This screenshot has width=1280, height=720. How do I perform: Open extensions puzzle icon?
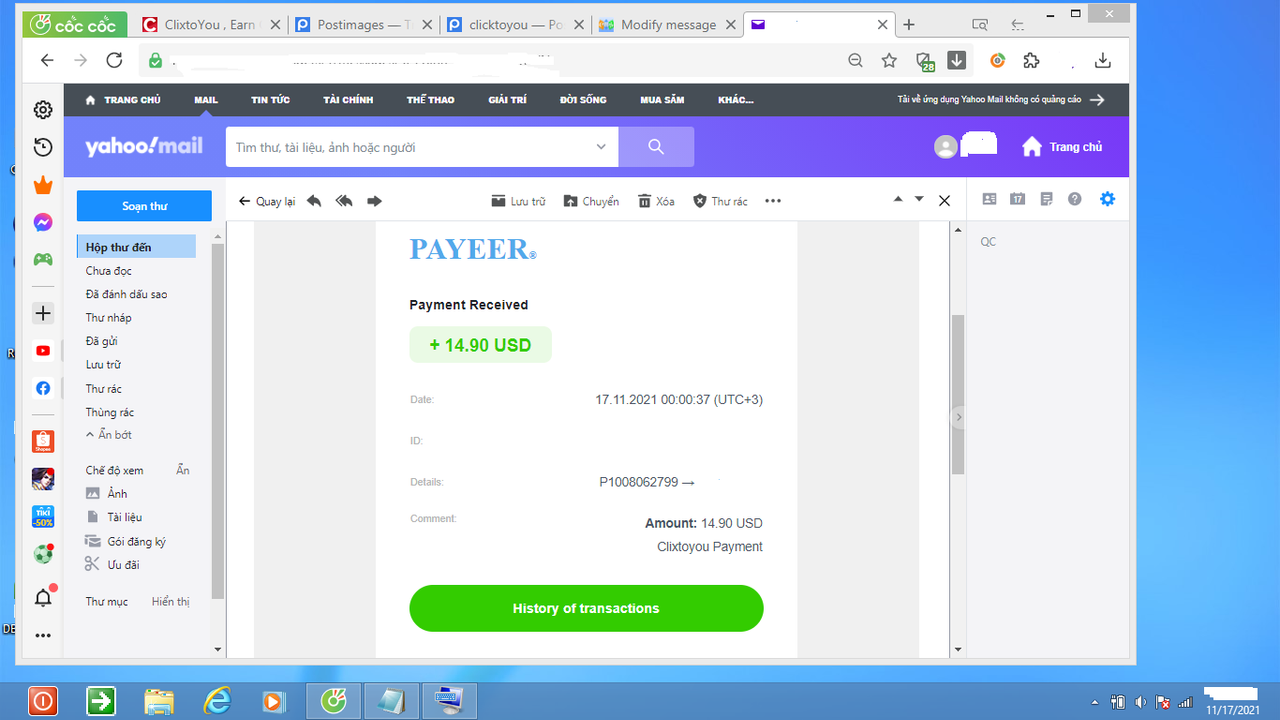(x=1031, y=60)
